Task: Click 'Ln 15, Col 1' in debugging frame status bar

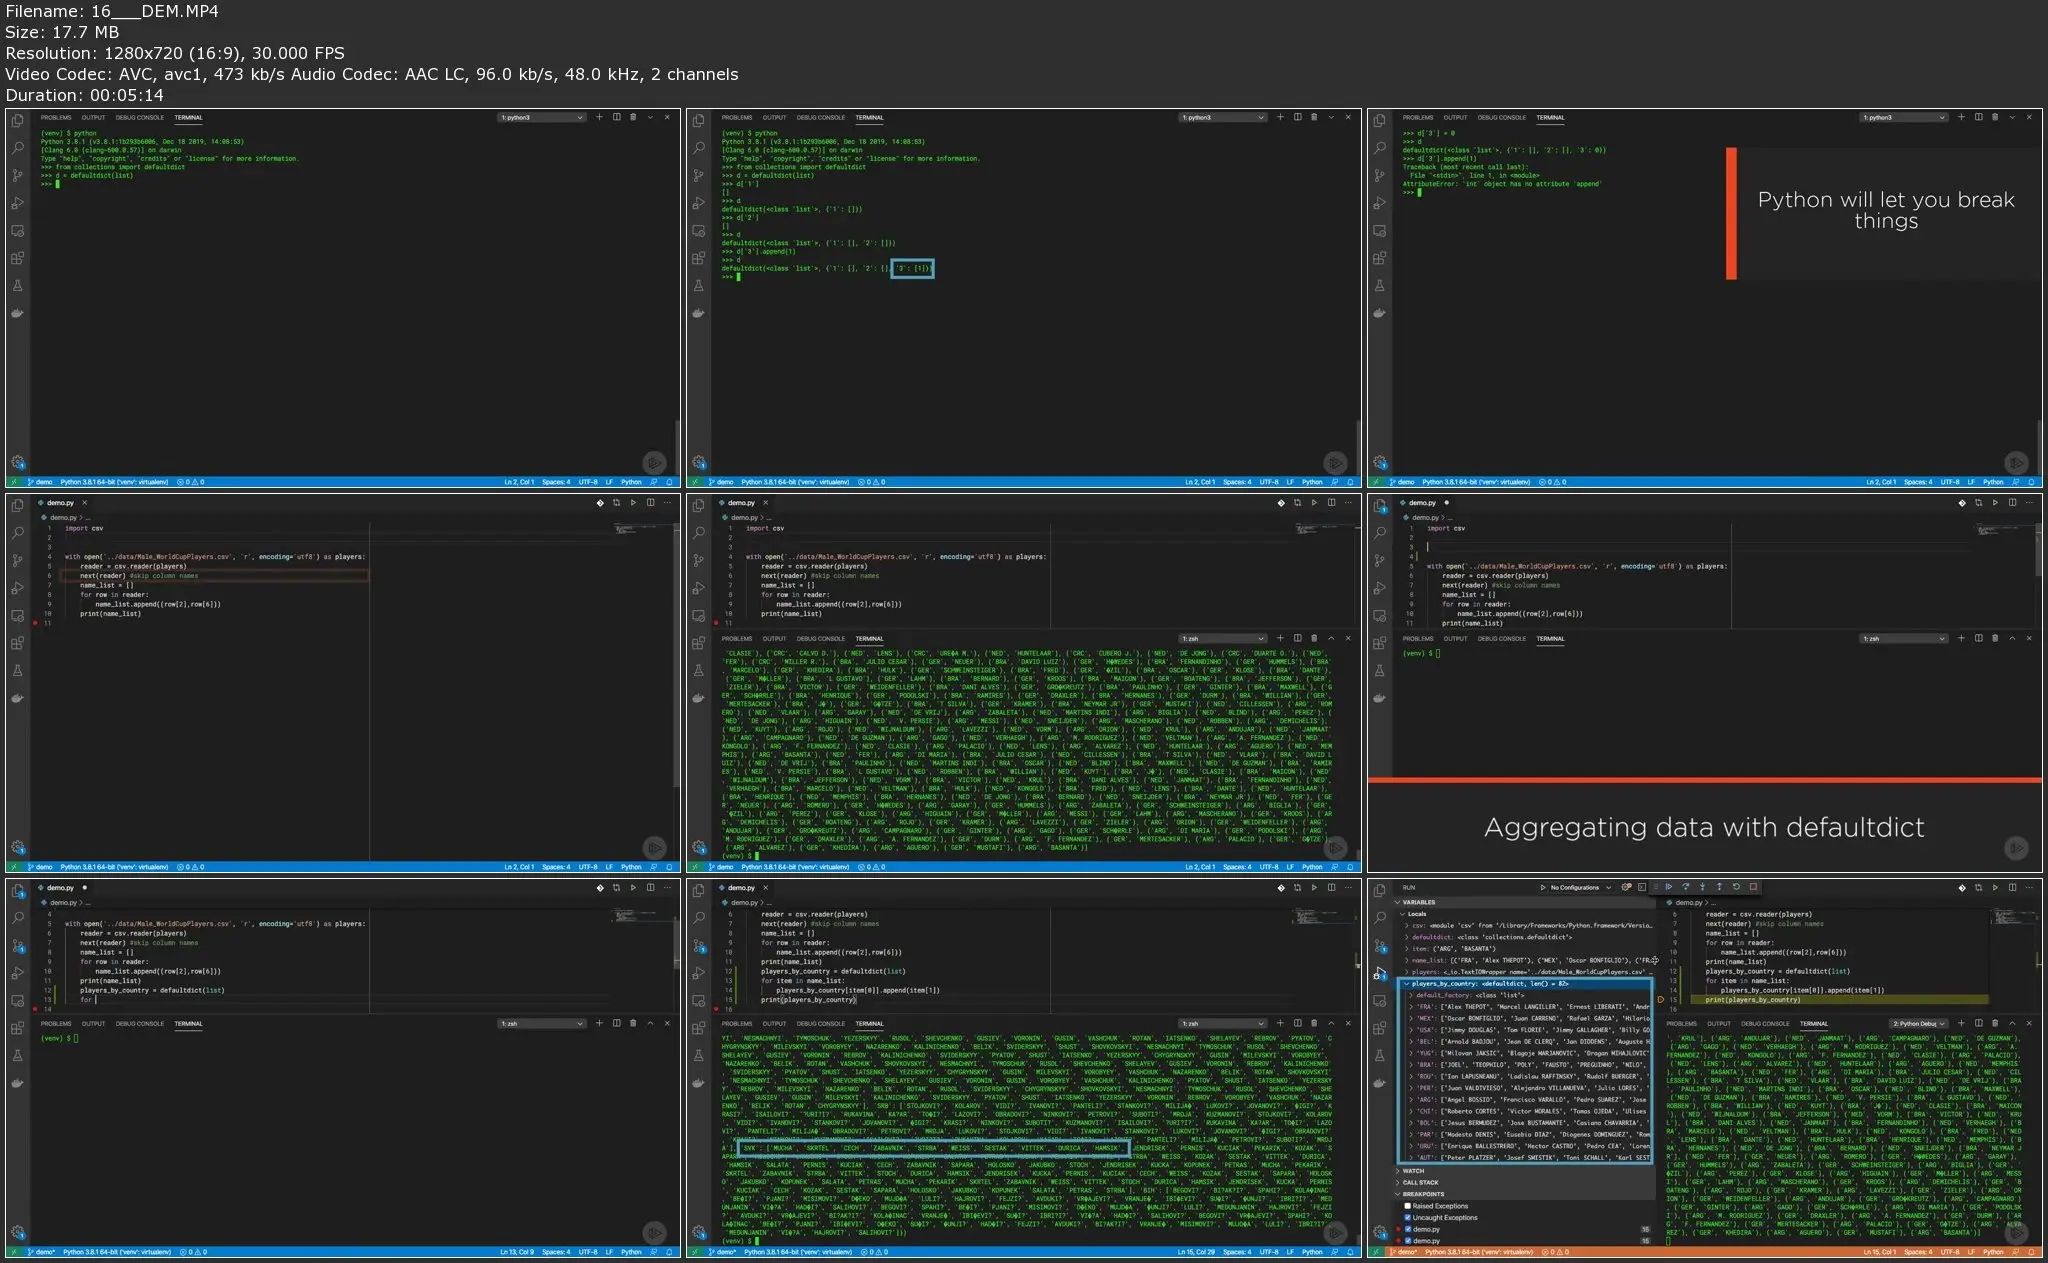Action: click(x=1879, y=1252)
